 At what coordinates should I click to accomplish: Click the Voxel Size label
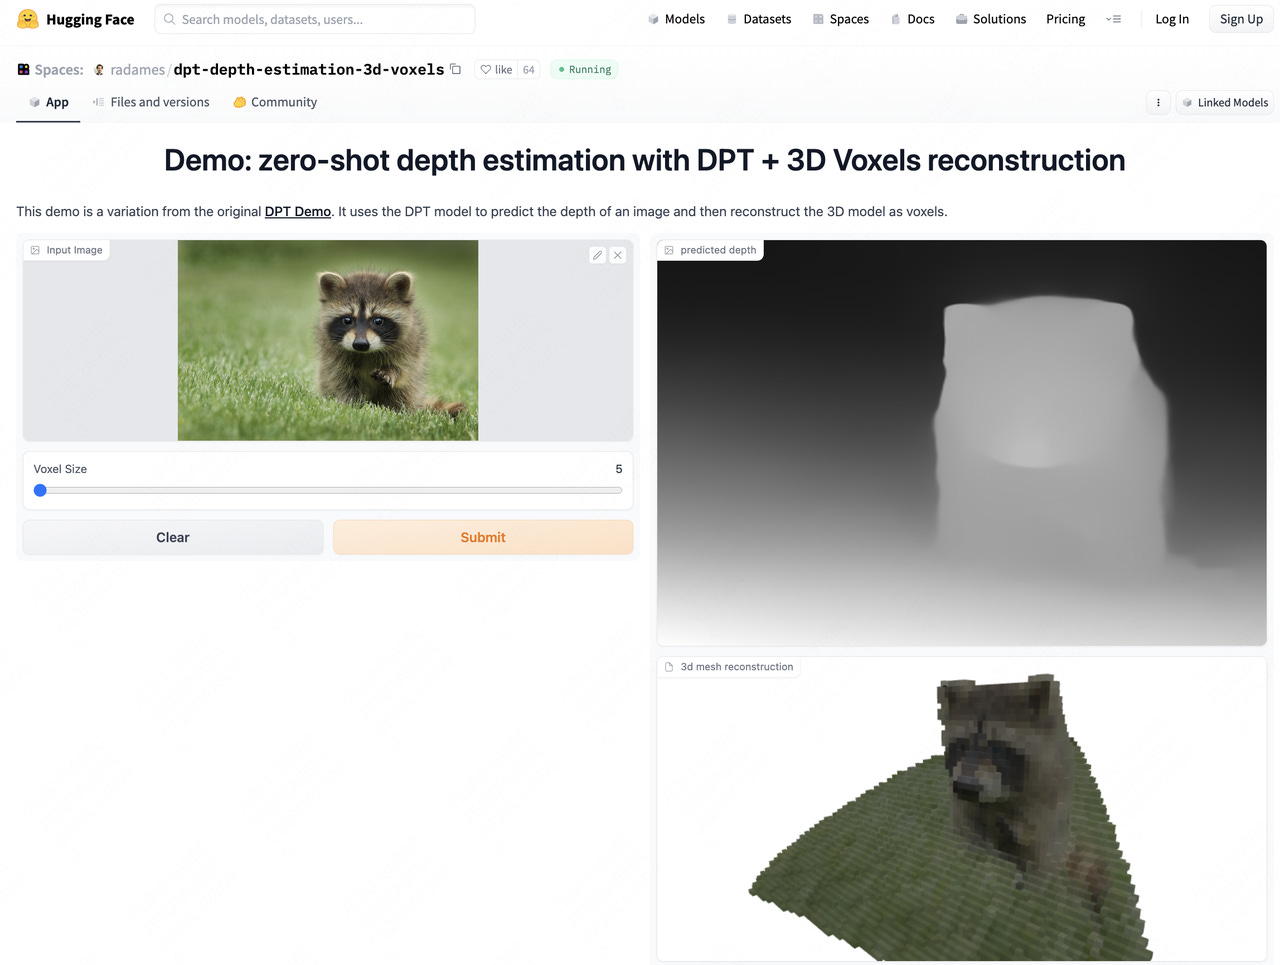point(60,469)
